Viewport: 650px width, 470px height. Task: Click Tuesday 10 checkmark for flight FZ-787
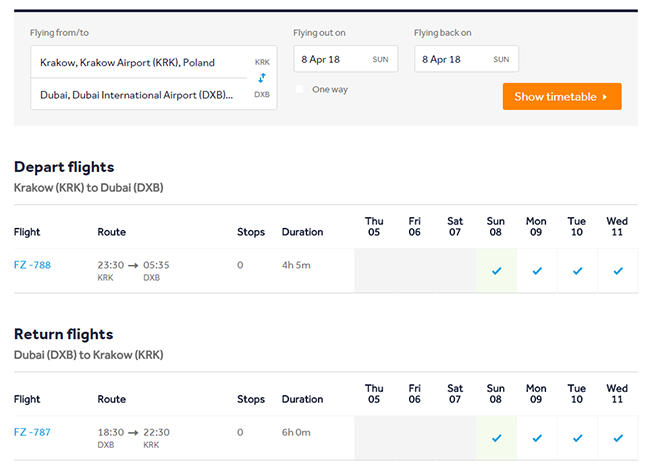[x=577, y=438]
